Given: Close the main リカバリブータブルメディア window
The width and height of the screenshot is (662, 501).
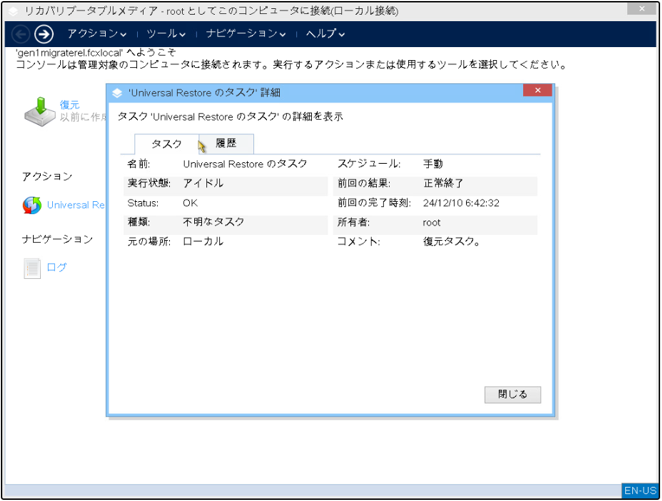Looking at the screenshot, I should tap(641, 8).
